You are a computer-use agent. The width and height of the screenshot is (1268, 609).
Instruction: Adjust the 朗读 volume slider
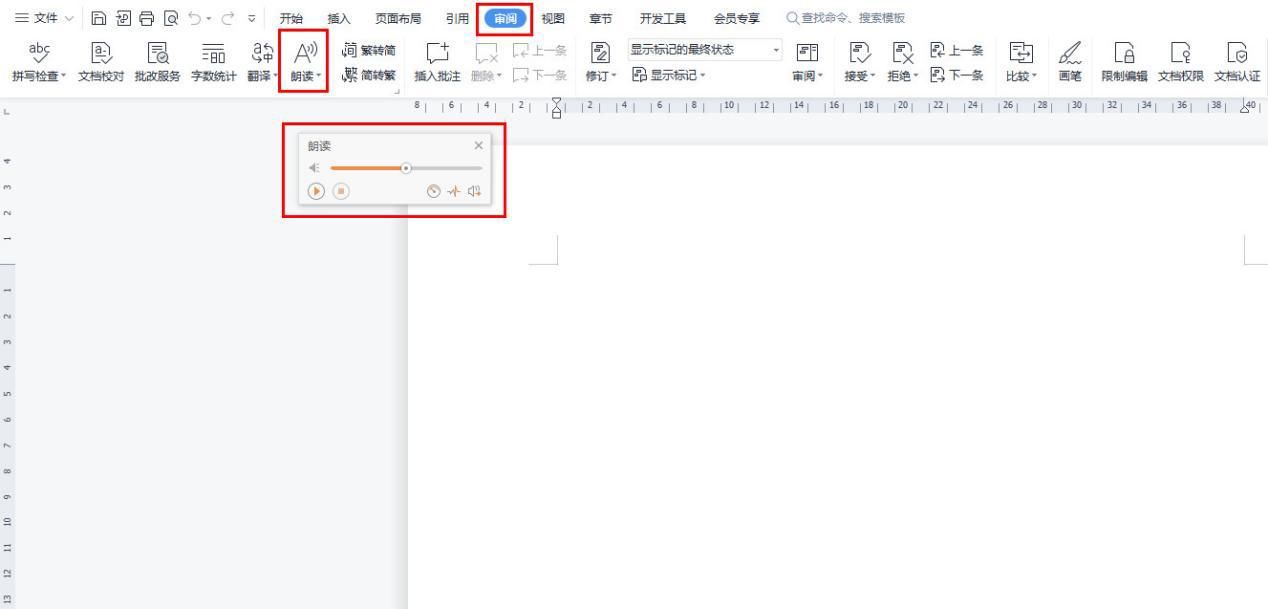(406, 168)
